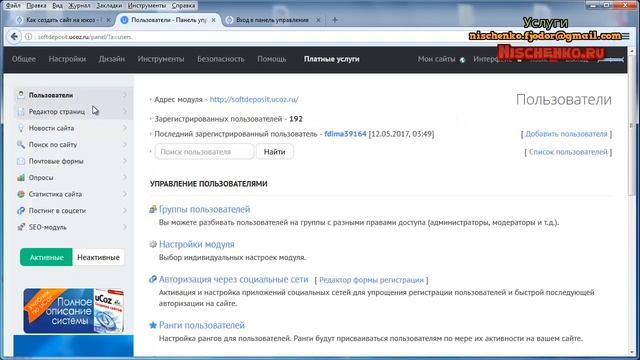This screenshot has width=640, height=360.
Task: Click the browser address bar URL
Action: (x=84, y=37)
